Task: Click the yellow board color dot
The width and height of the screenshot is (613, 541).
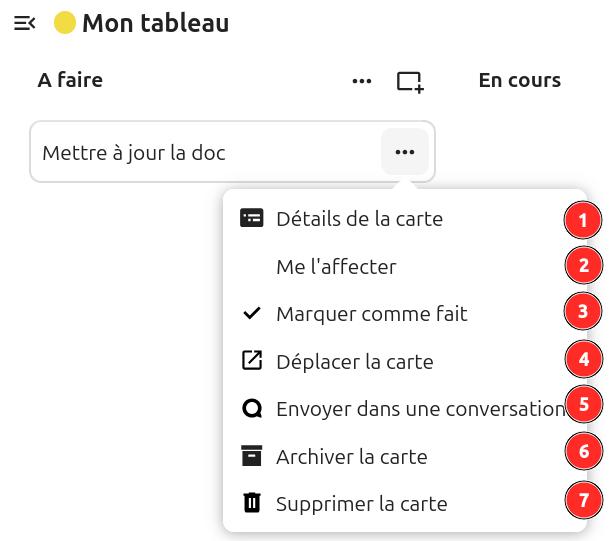Action: tap(65, 23)
